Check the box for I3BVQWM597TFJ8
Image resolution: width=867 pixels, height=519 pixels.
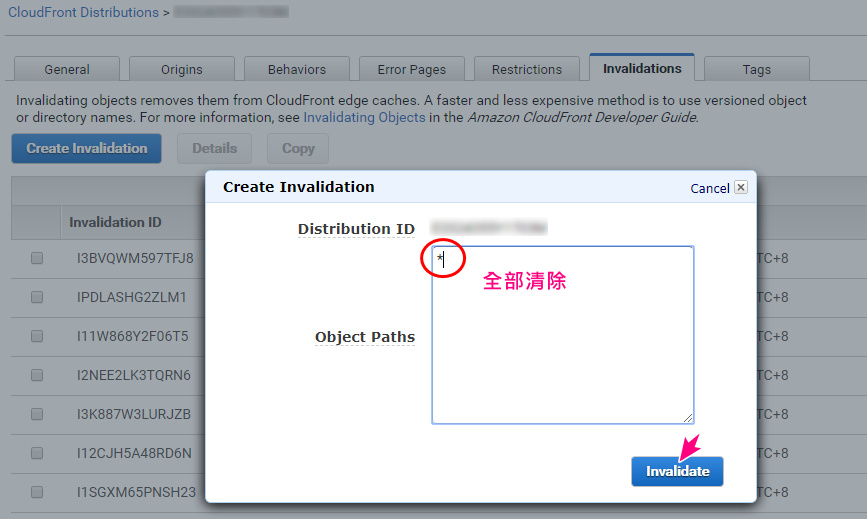(37, 258)
